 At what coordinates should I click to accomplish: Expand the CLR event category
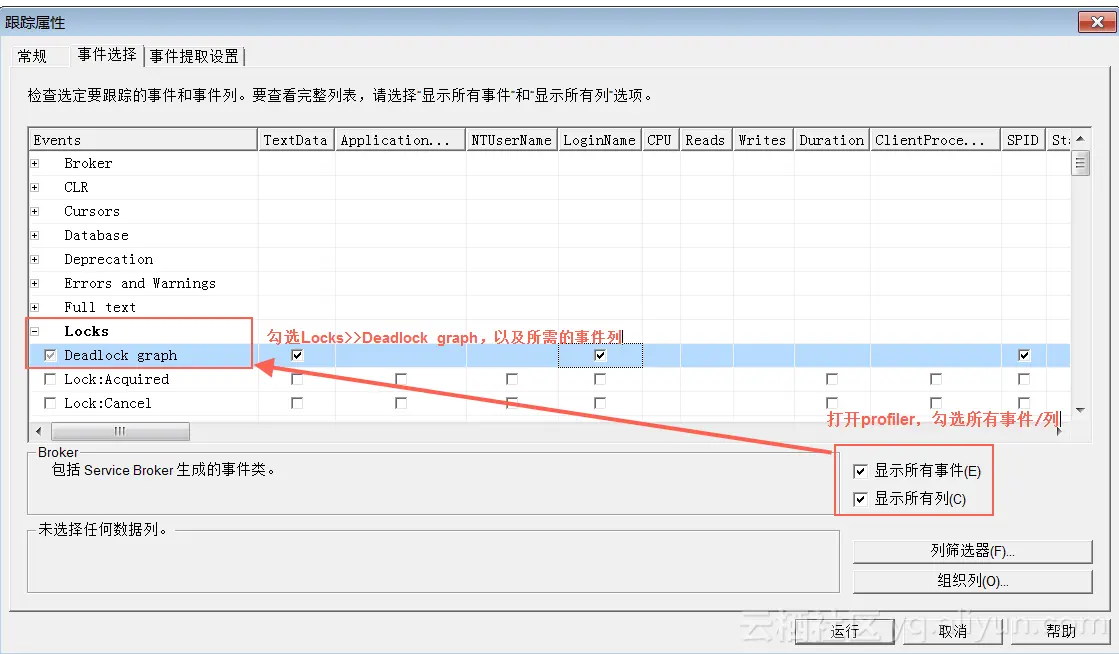(x=33, y=187)
